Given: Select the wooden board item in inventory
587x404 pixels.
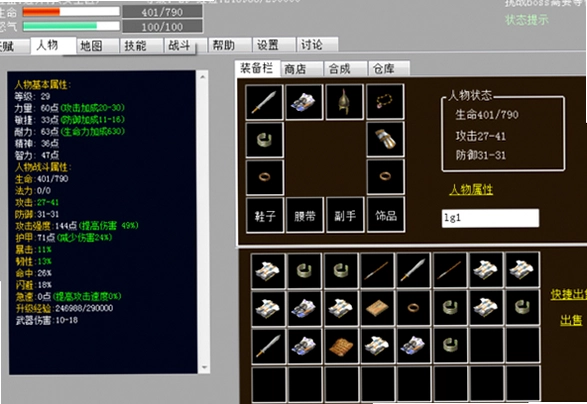Looking at the screenshot, I should tap(377, 309).
